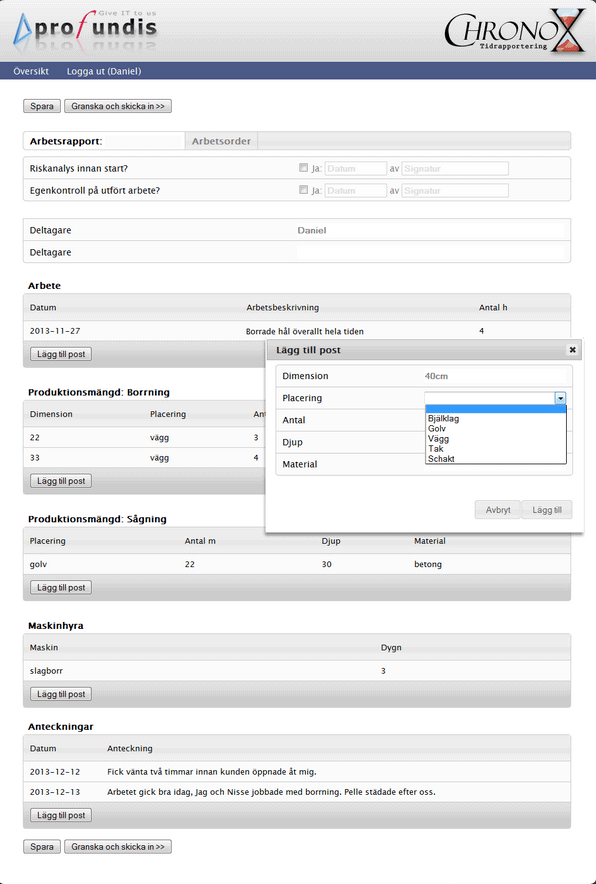Viewport: 596px width, 884px height.
Task: Click Logga ut (Daniel)
Action: click(x=104, y=71)
